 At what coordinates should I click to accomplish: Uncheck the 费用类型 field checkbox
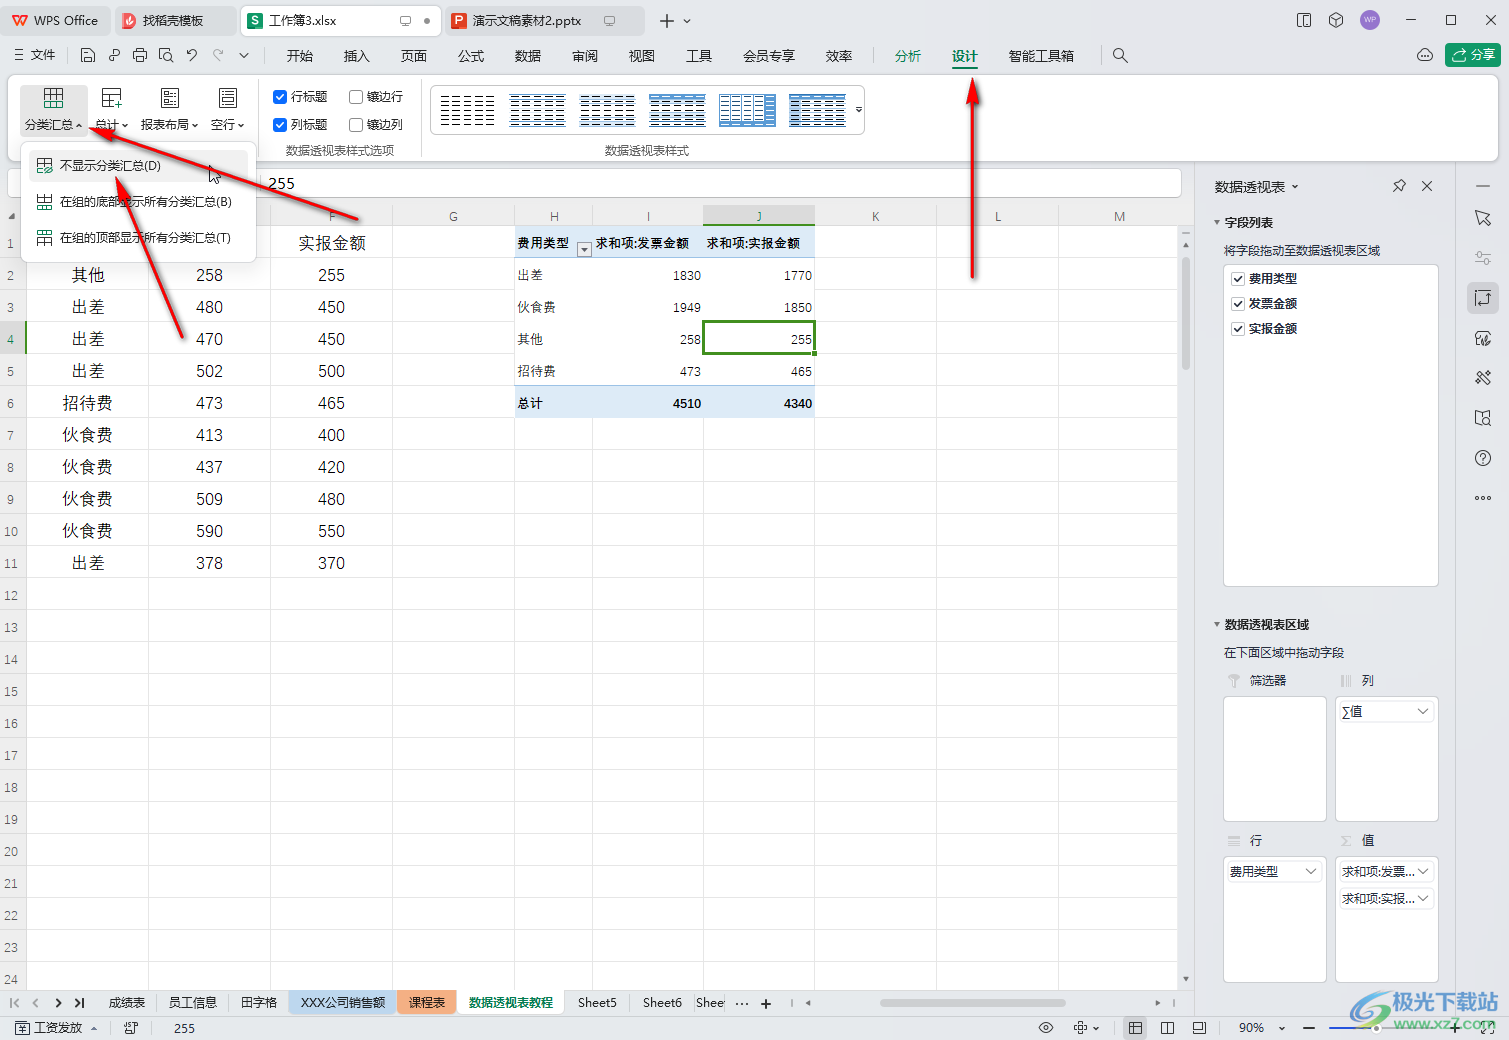tap(1238, 279)
